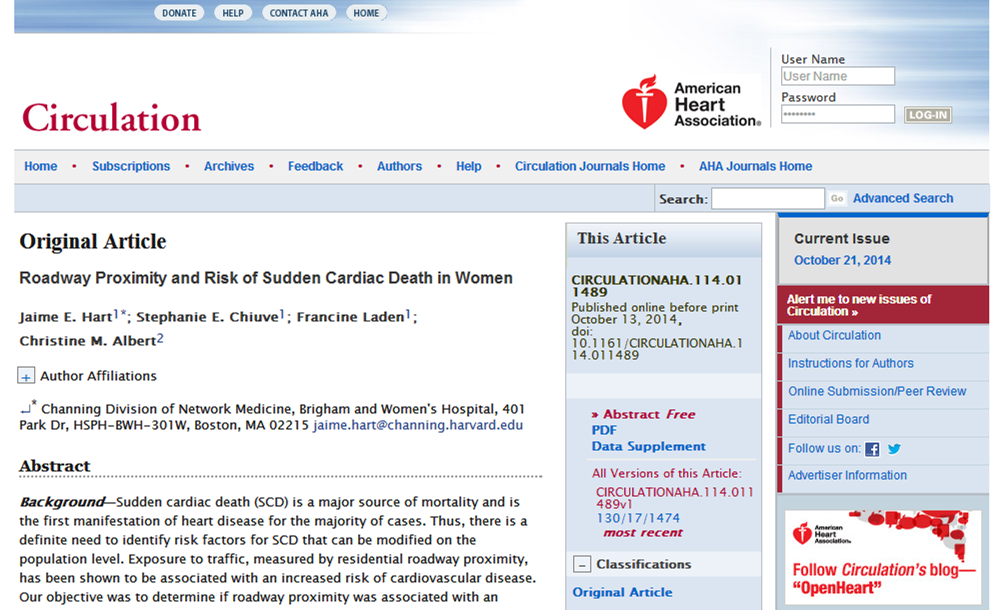
Task: Focus the Password input field
Action: 838,114
